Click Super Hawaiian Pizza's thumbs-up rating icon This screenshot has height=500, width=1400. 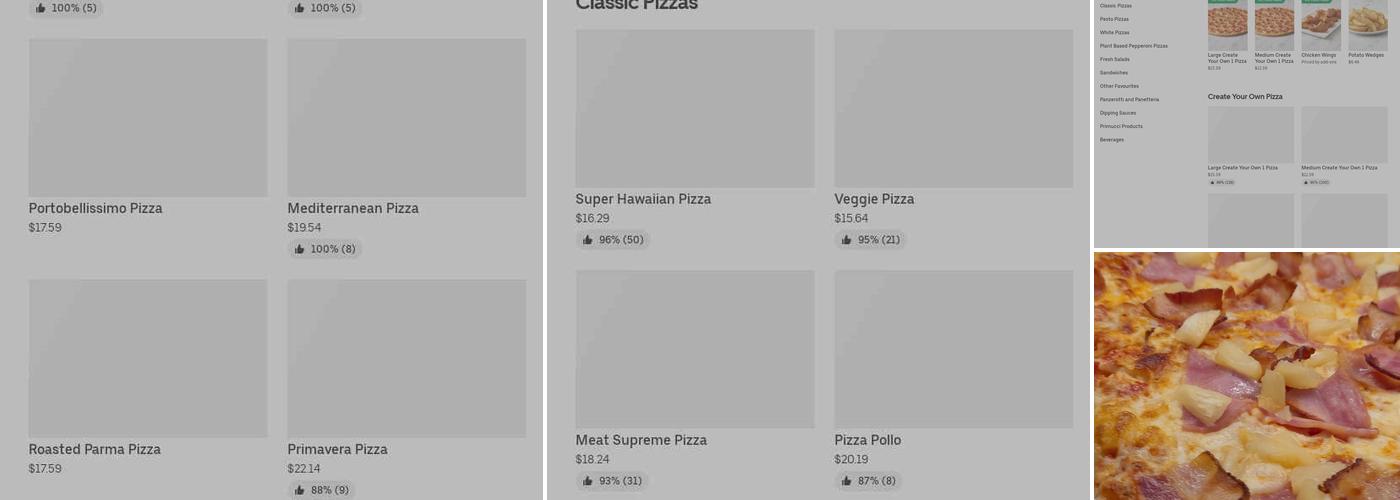587,240
